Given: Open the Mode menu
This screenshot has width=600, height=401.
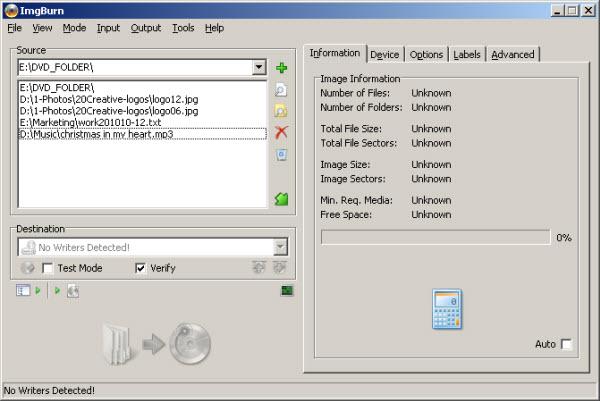Looking at the screenshot, I should click(74, 28).
